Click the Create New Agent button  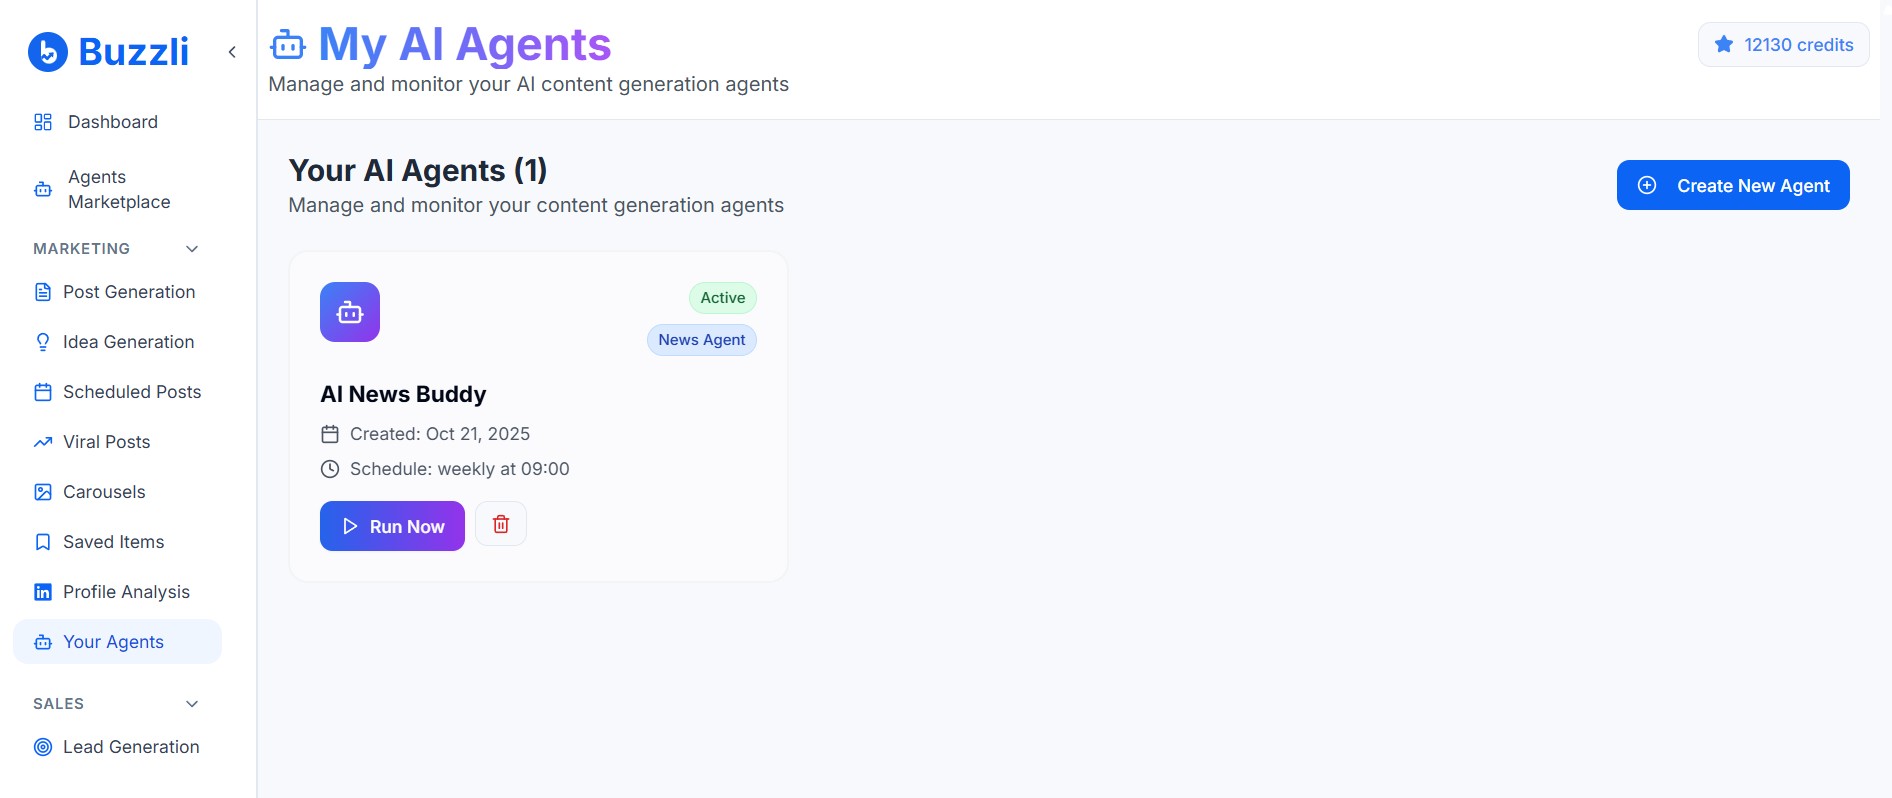tap(1733, 185)
